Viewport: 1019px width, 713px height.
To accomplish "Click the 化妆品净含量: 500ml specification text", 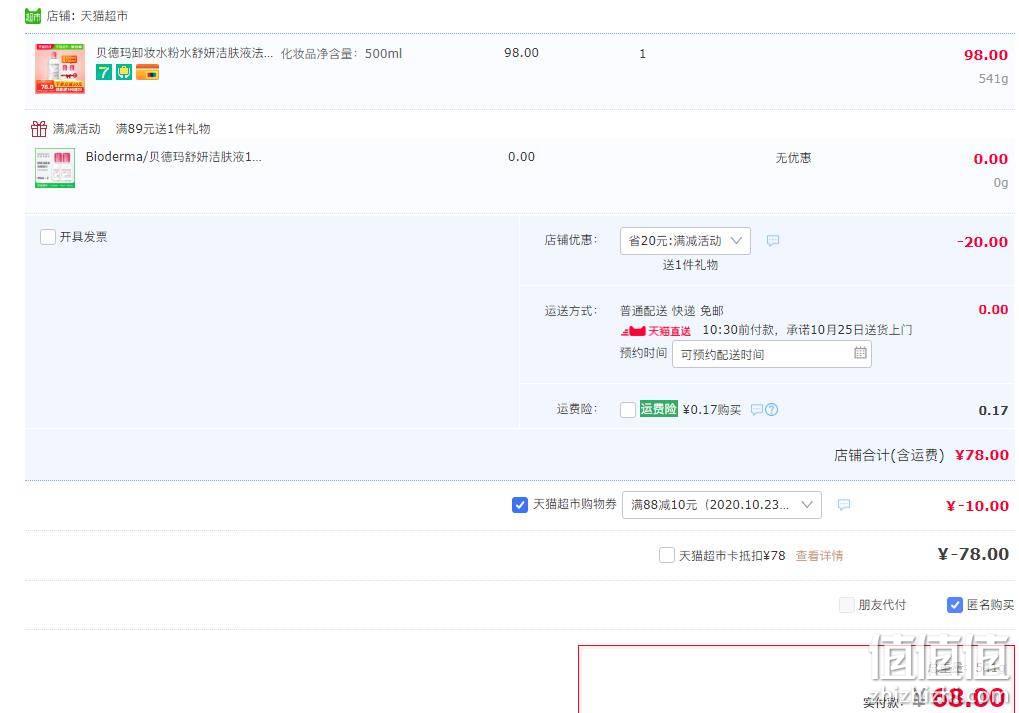I will [x=341, y=53].
